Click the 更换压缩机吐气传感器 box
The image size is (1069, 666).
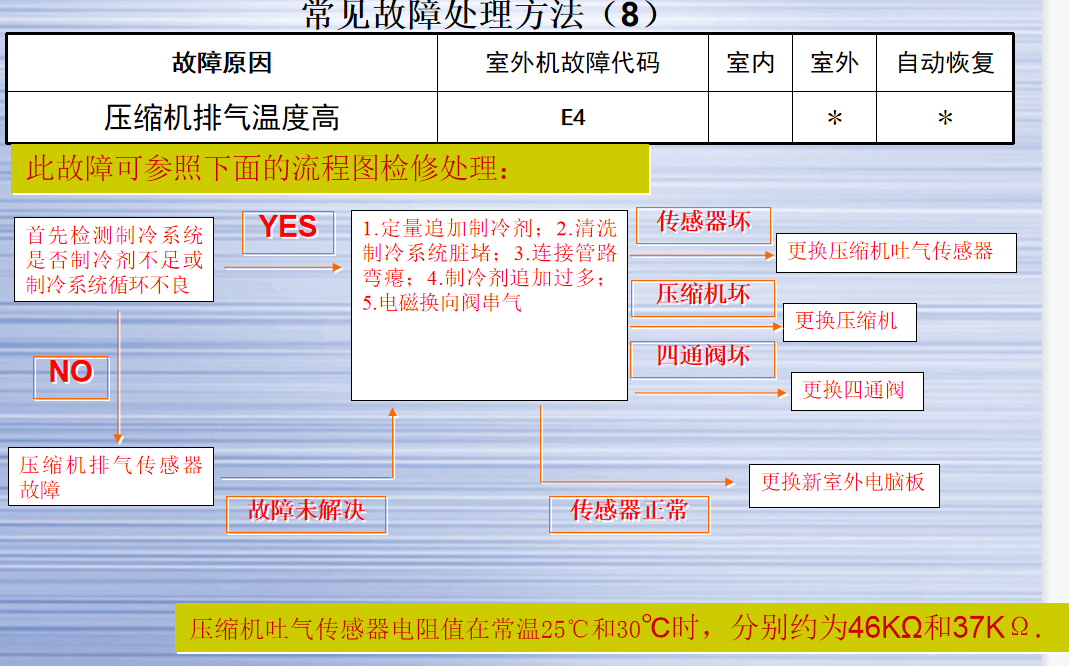coord(896,253)
